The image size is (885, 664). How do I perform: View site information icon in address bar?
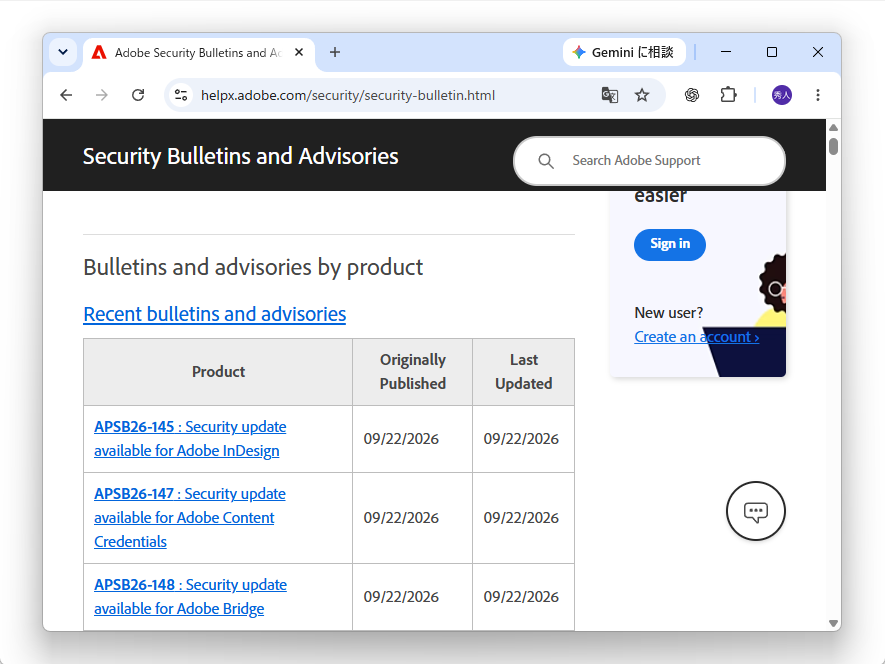pyautogui.click(x=181, y=95)
